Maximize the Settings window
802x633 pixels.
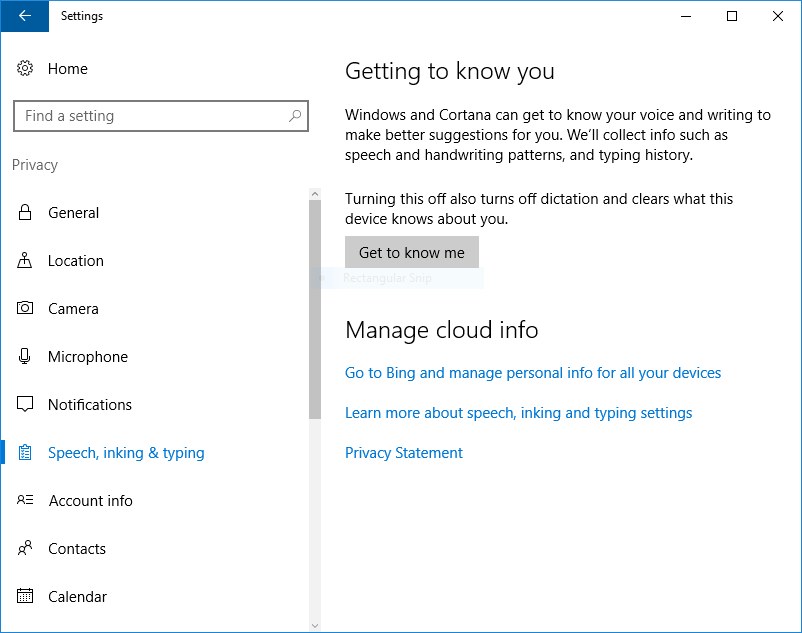tap(732, 16)
